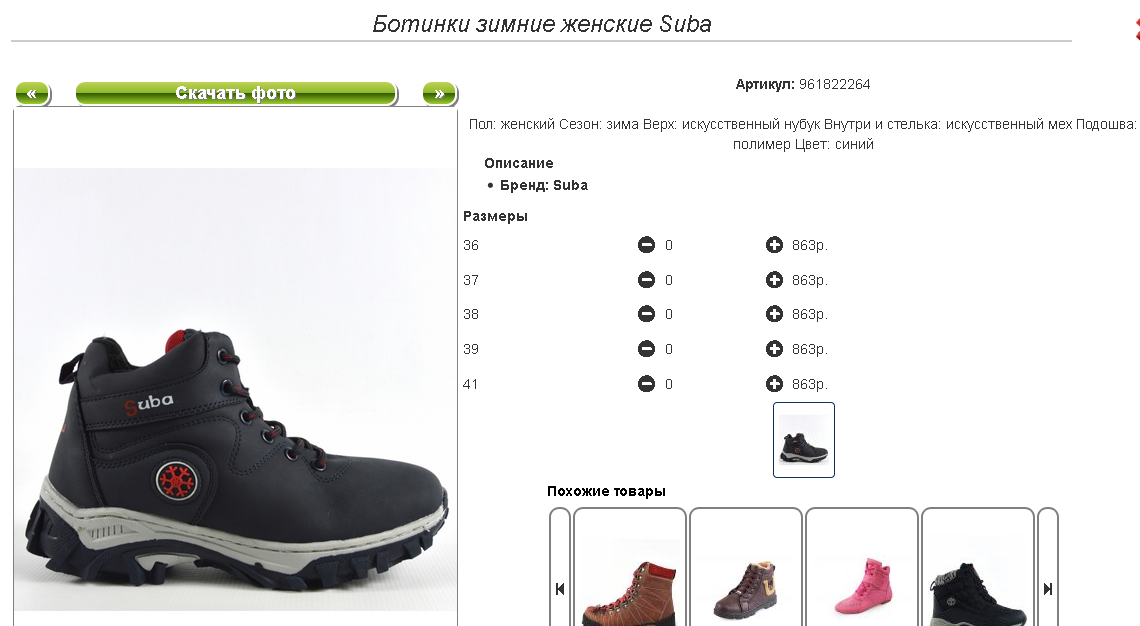Click the title Ботинки зимние женские Suba

point(542,24)
